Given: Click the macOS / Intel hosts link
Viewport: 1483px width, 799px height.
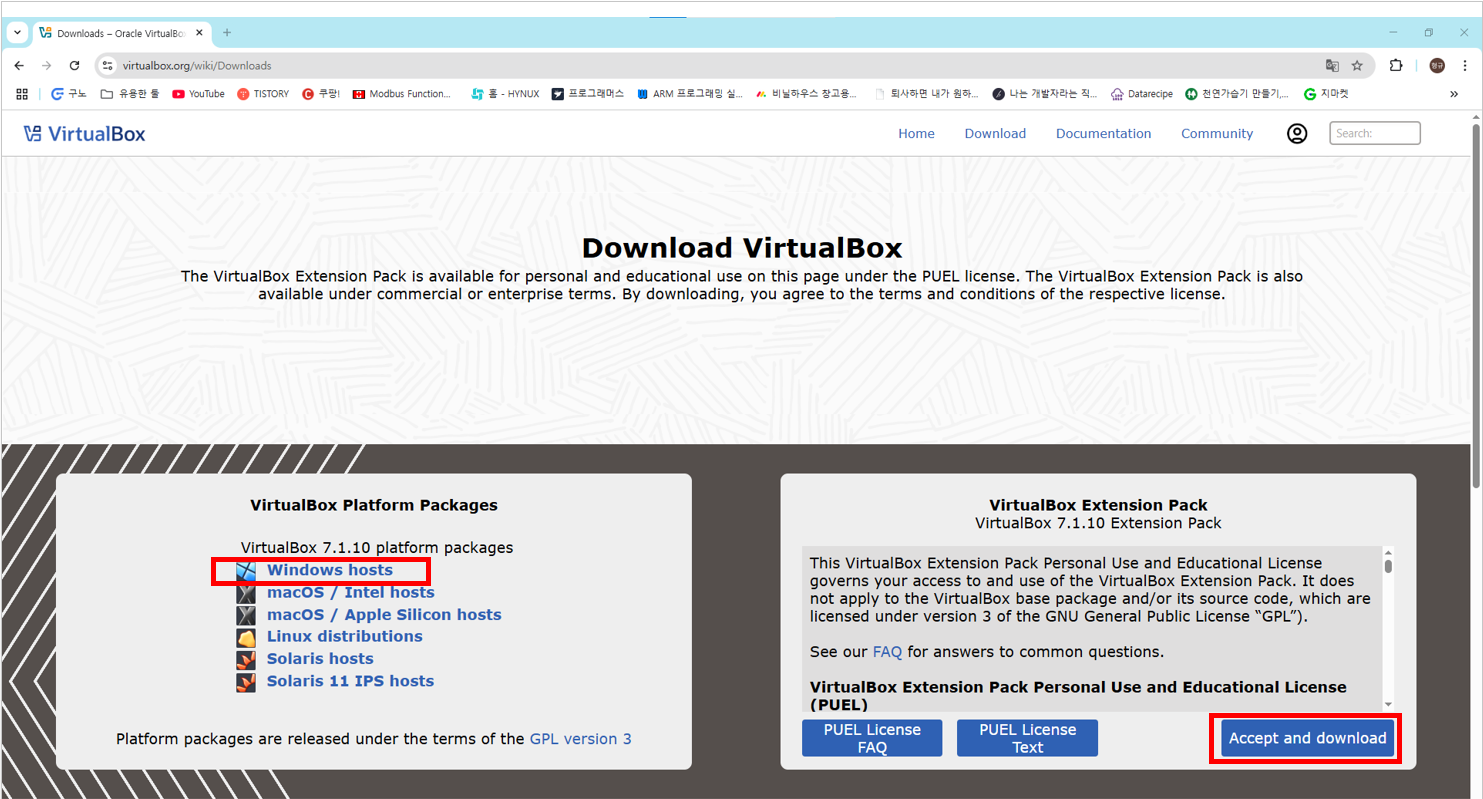Looking at the screenshot, I should click(x=351, y=593).
